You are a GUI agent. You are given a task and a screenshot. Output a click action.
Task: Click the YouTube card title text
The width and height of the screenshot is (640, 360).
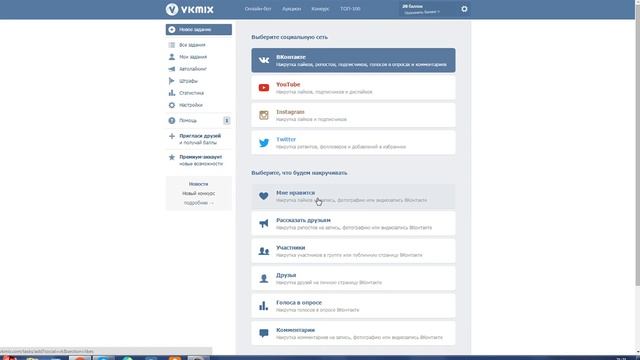tap(288, 84)
